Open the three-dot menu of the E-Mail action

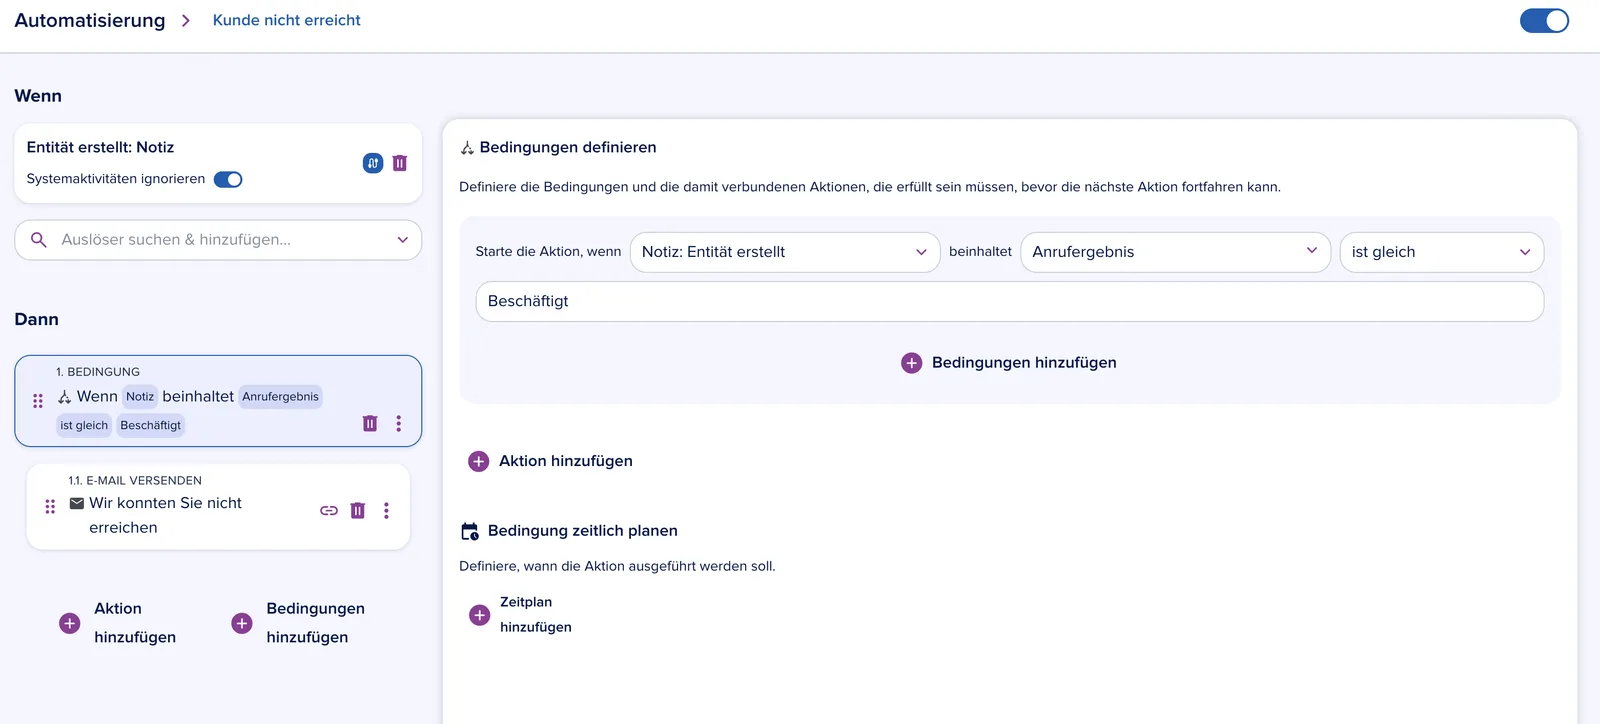click(386, 510)
